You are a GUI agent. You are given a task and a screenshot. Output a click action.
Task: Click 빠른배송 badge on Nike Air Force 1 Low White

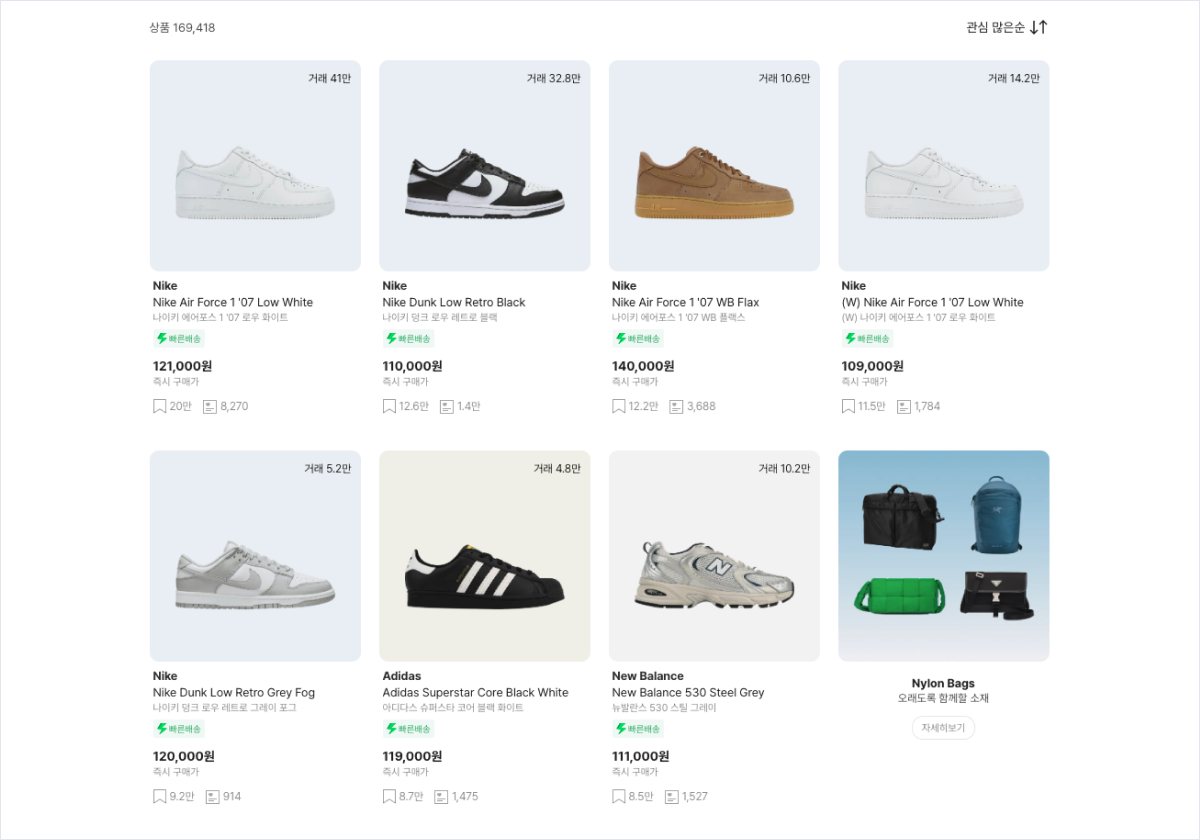(179, 339)
